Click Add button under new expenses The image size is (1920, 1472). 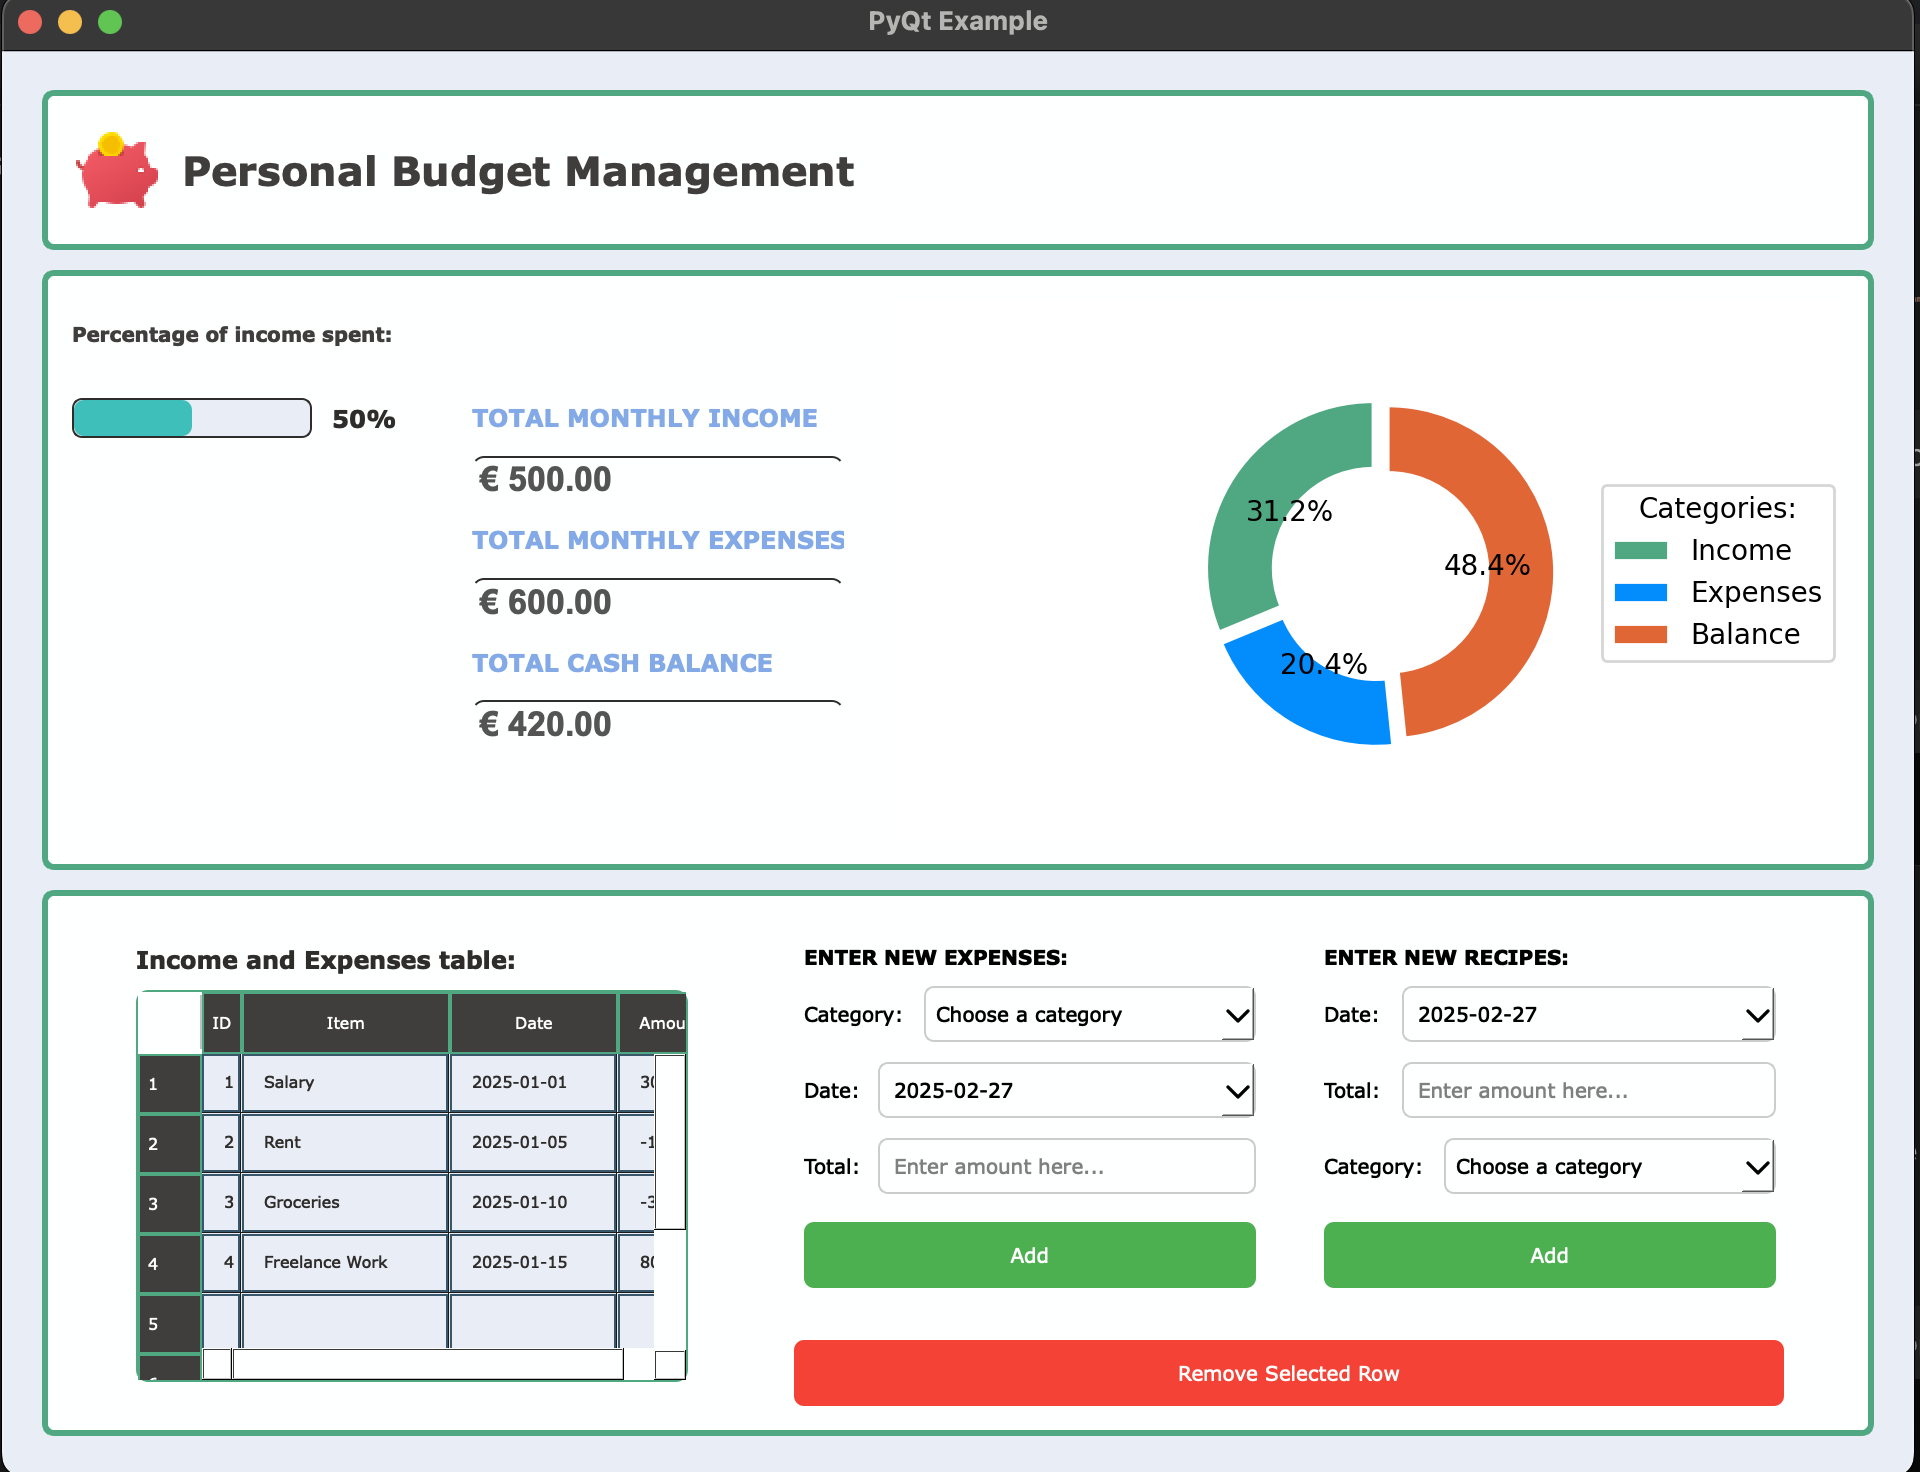(1029, 1256)
